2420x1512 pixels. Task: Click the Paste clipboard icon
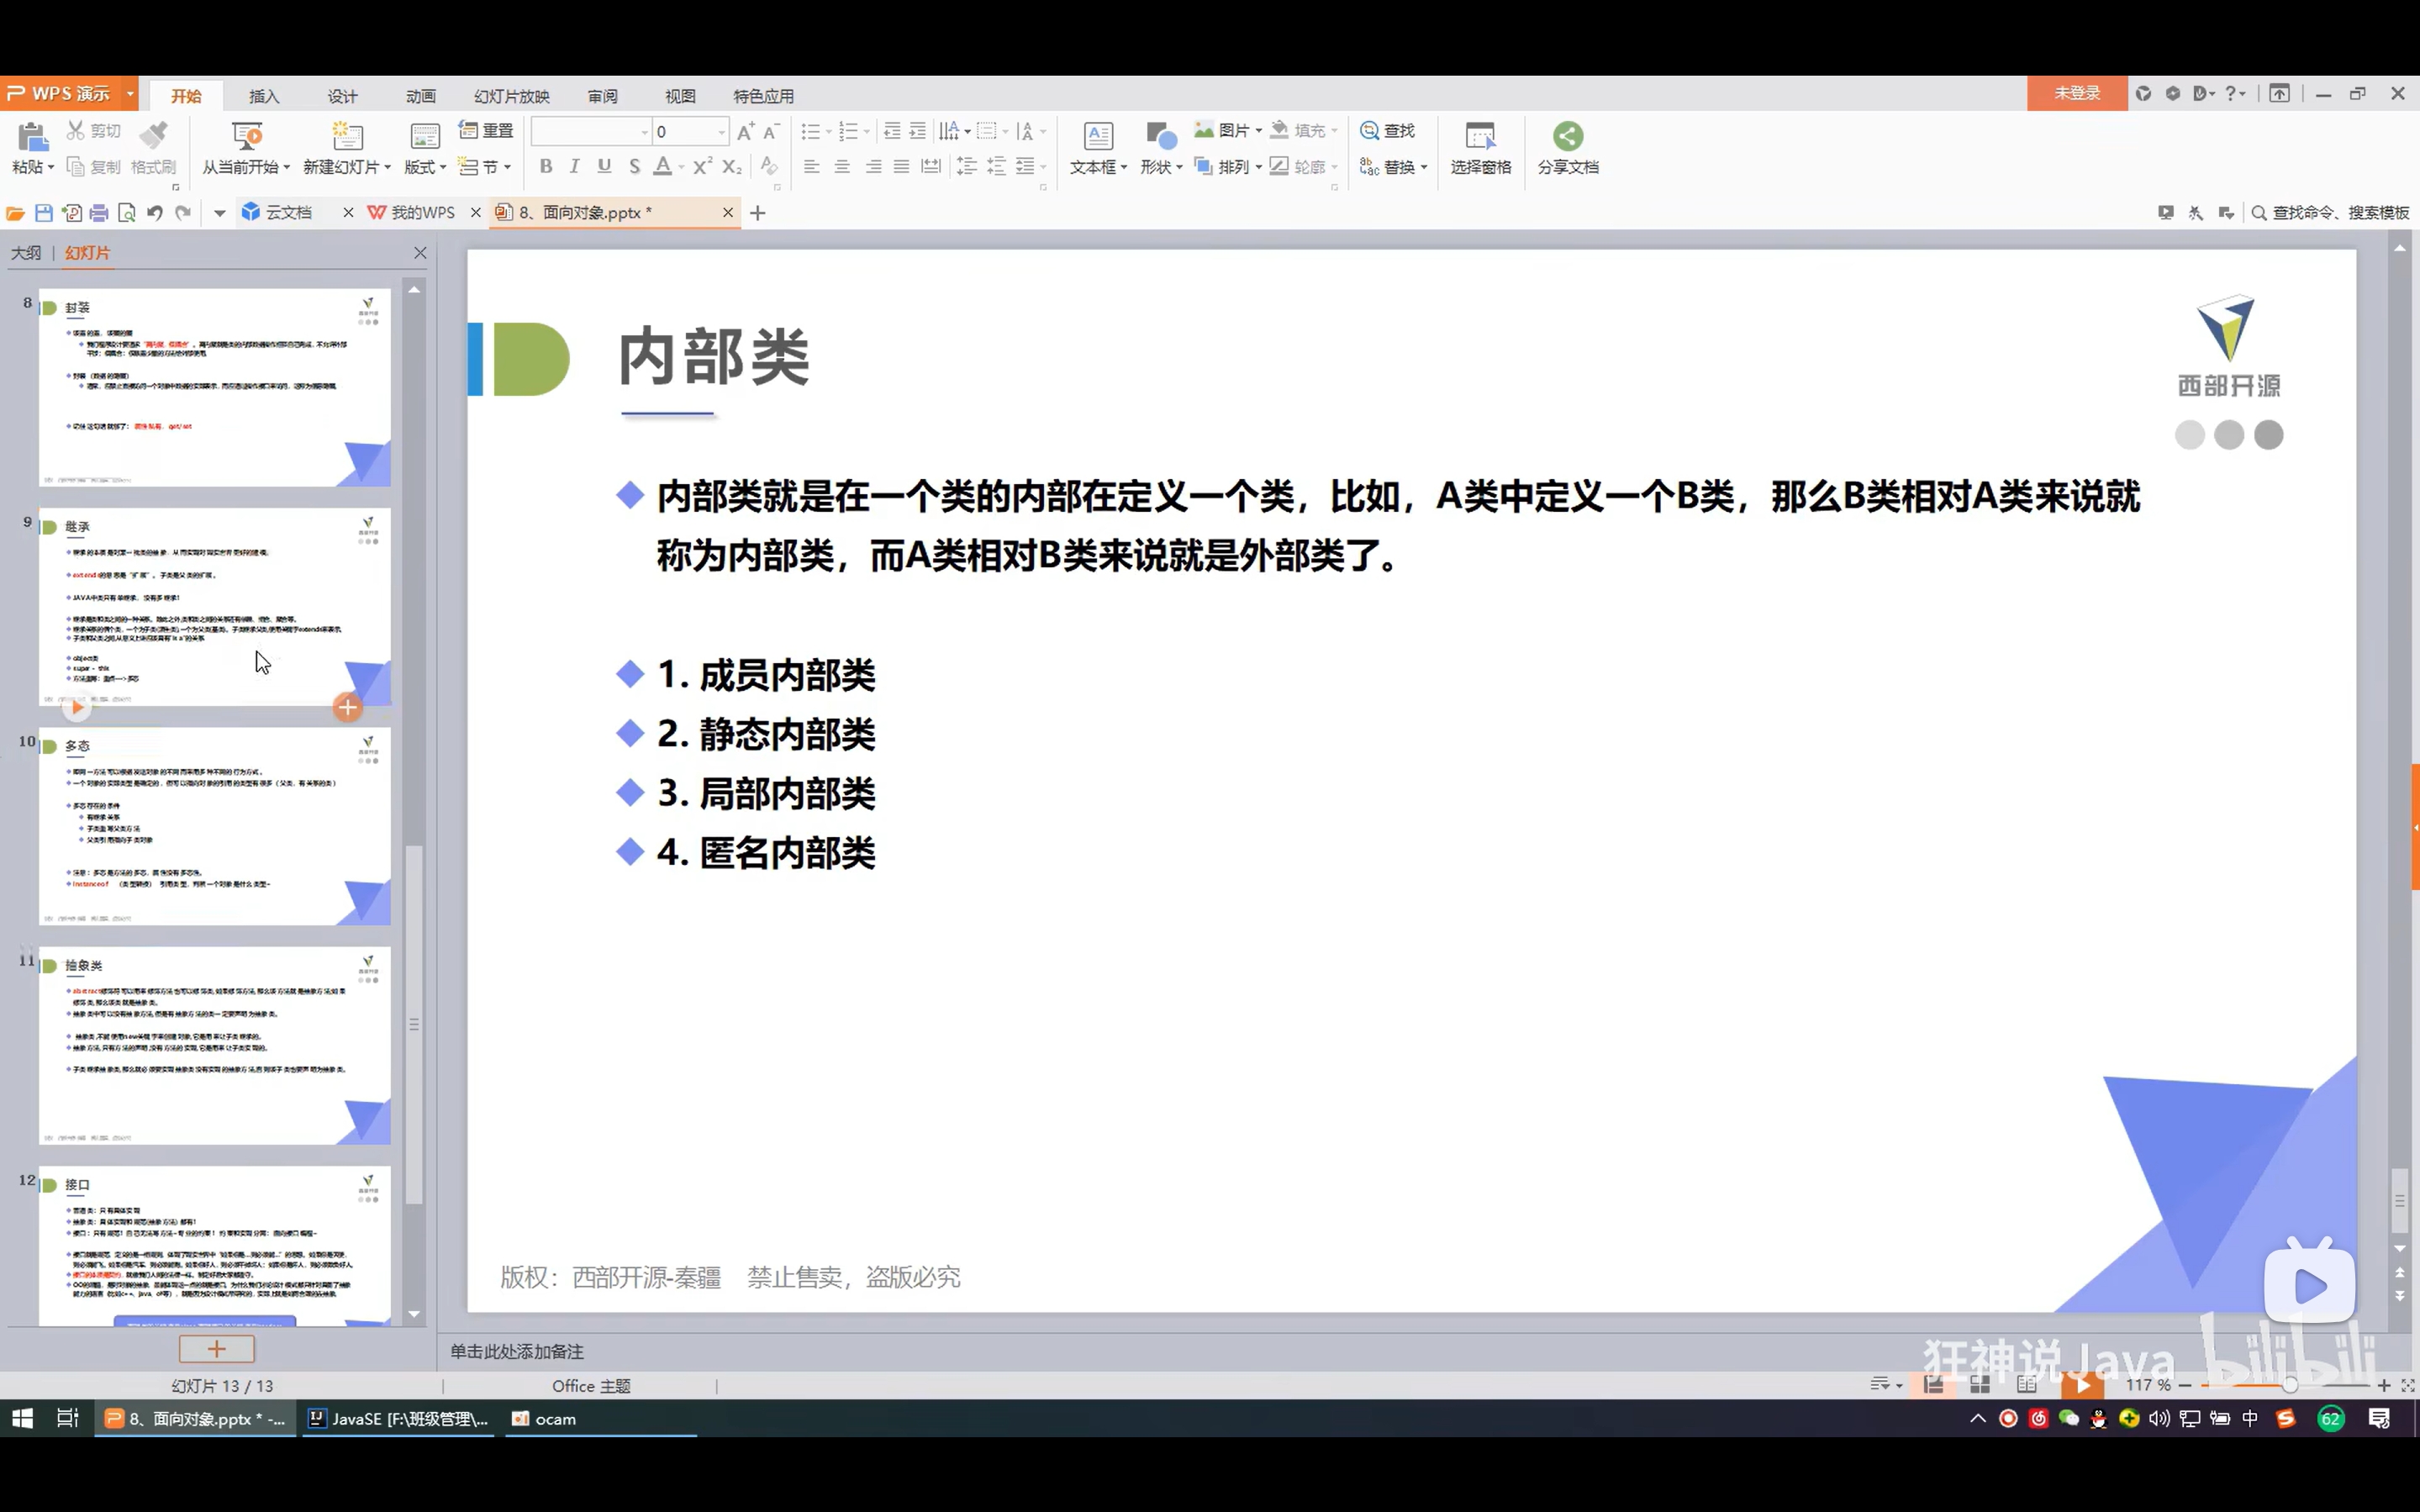pyautogui.click(x=32, y=137)
